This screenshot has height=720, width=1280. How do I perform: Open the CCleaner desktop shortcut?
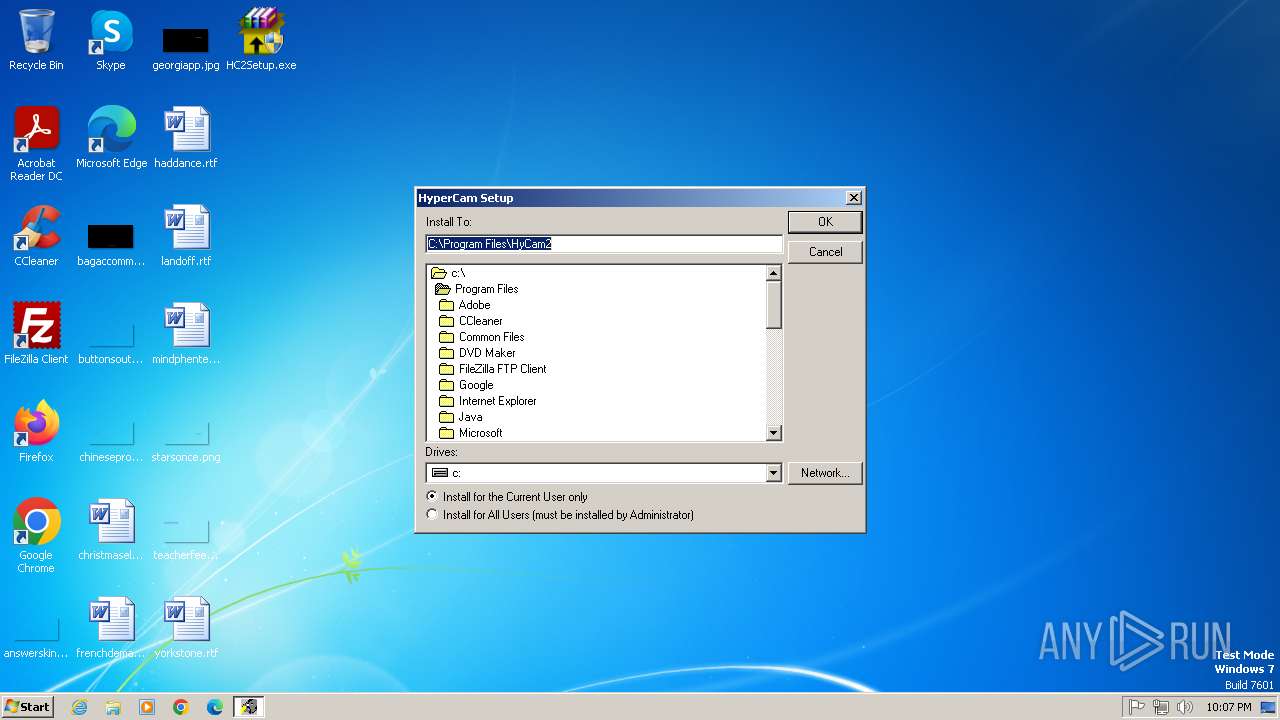36,236
